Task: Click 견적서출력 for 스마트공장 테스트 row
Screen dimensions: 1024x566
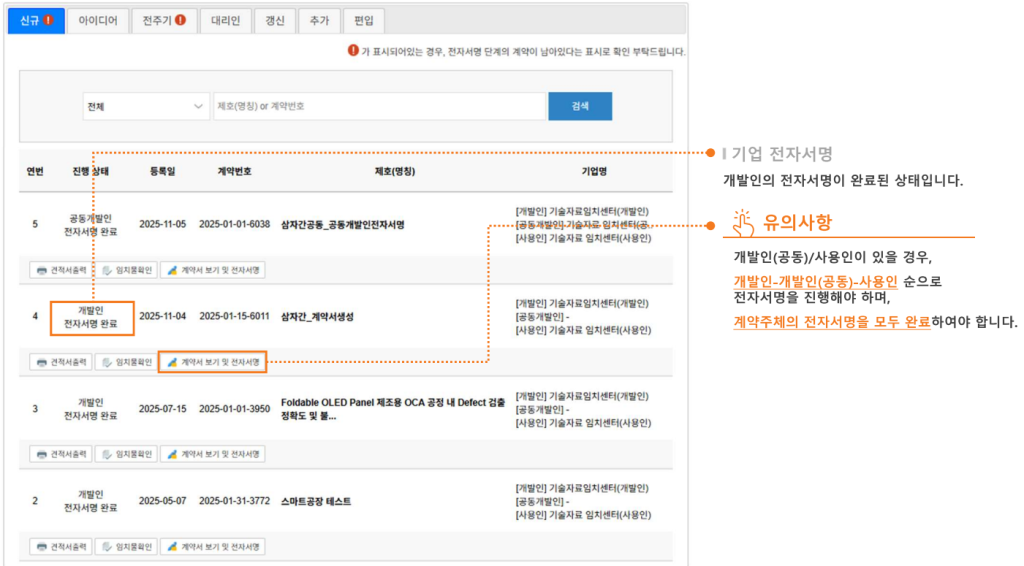Action: point(61,546)
